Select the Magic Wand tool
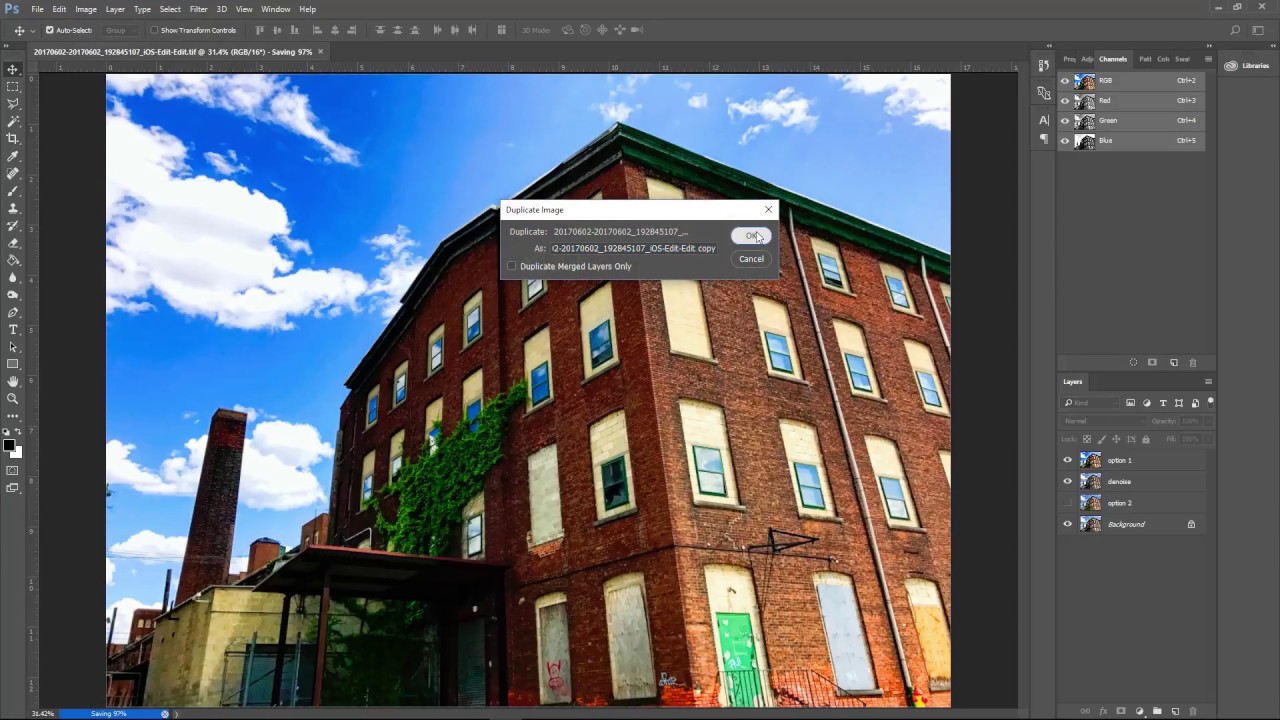This screenshot has height=720, width=1280. (13, 121)
